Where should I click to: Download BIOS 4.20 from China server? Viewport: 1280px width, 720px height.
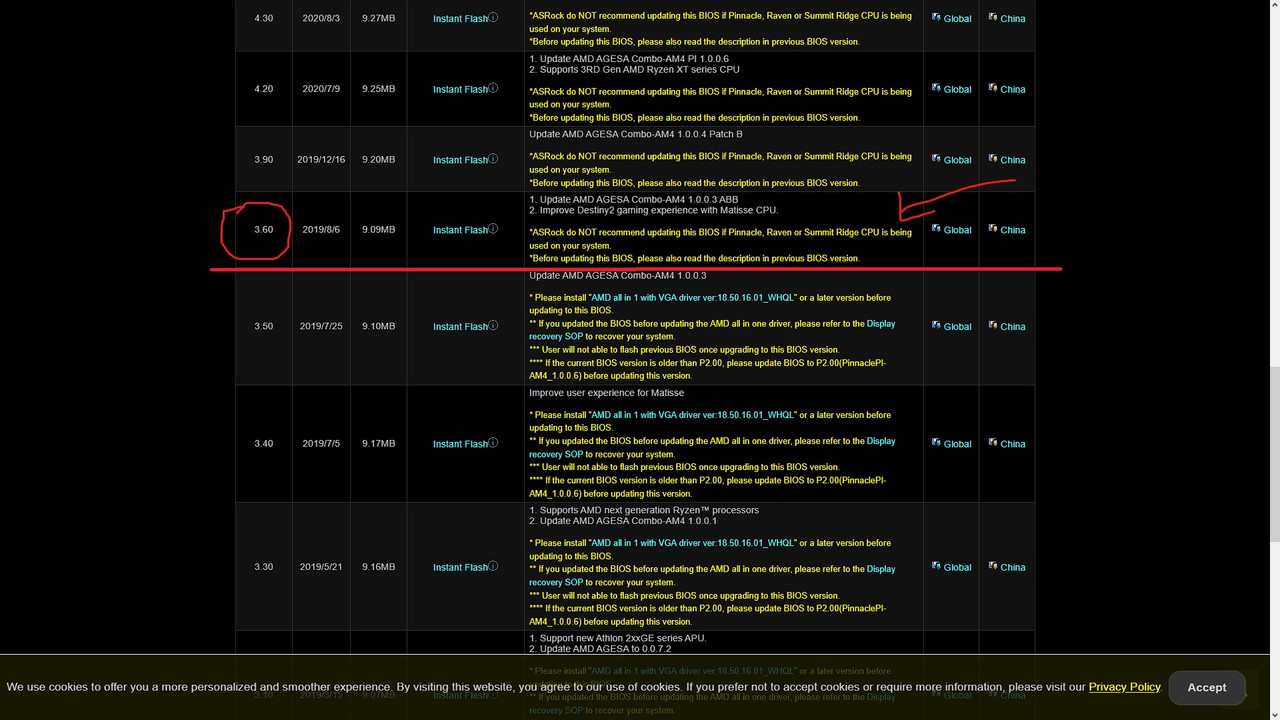click(1007, 89)
